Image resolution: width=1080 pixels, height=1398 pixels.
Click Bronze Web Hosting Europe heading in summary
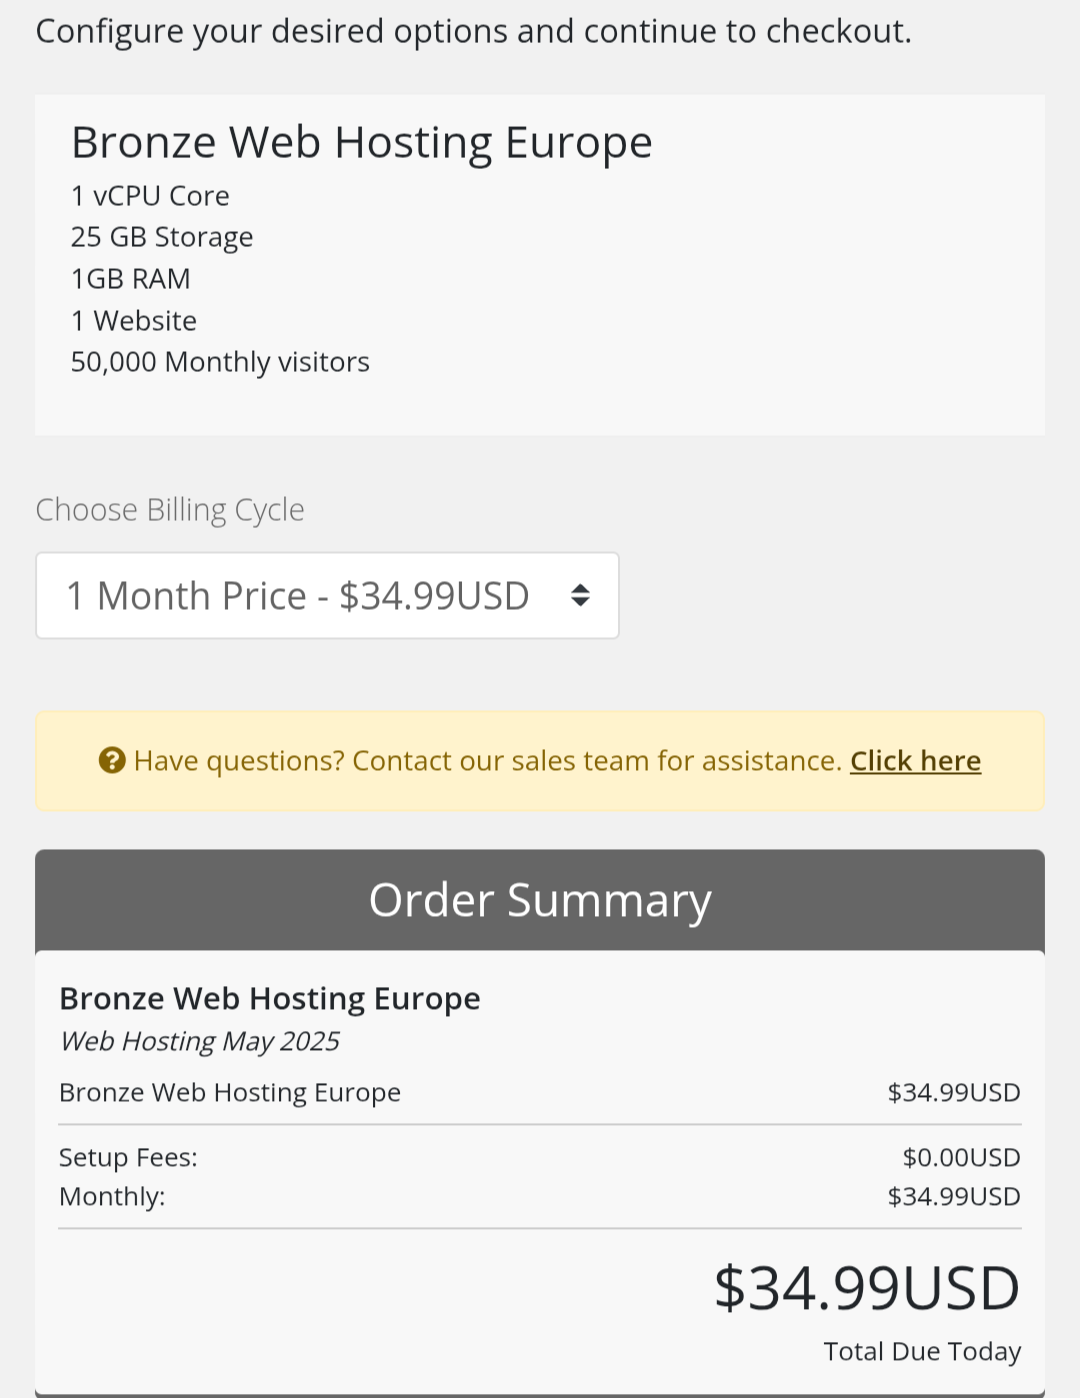pos(270,999)
